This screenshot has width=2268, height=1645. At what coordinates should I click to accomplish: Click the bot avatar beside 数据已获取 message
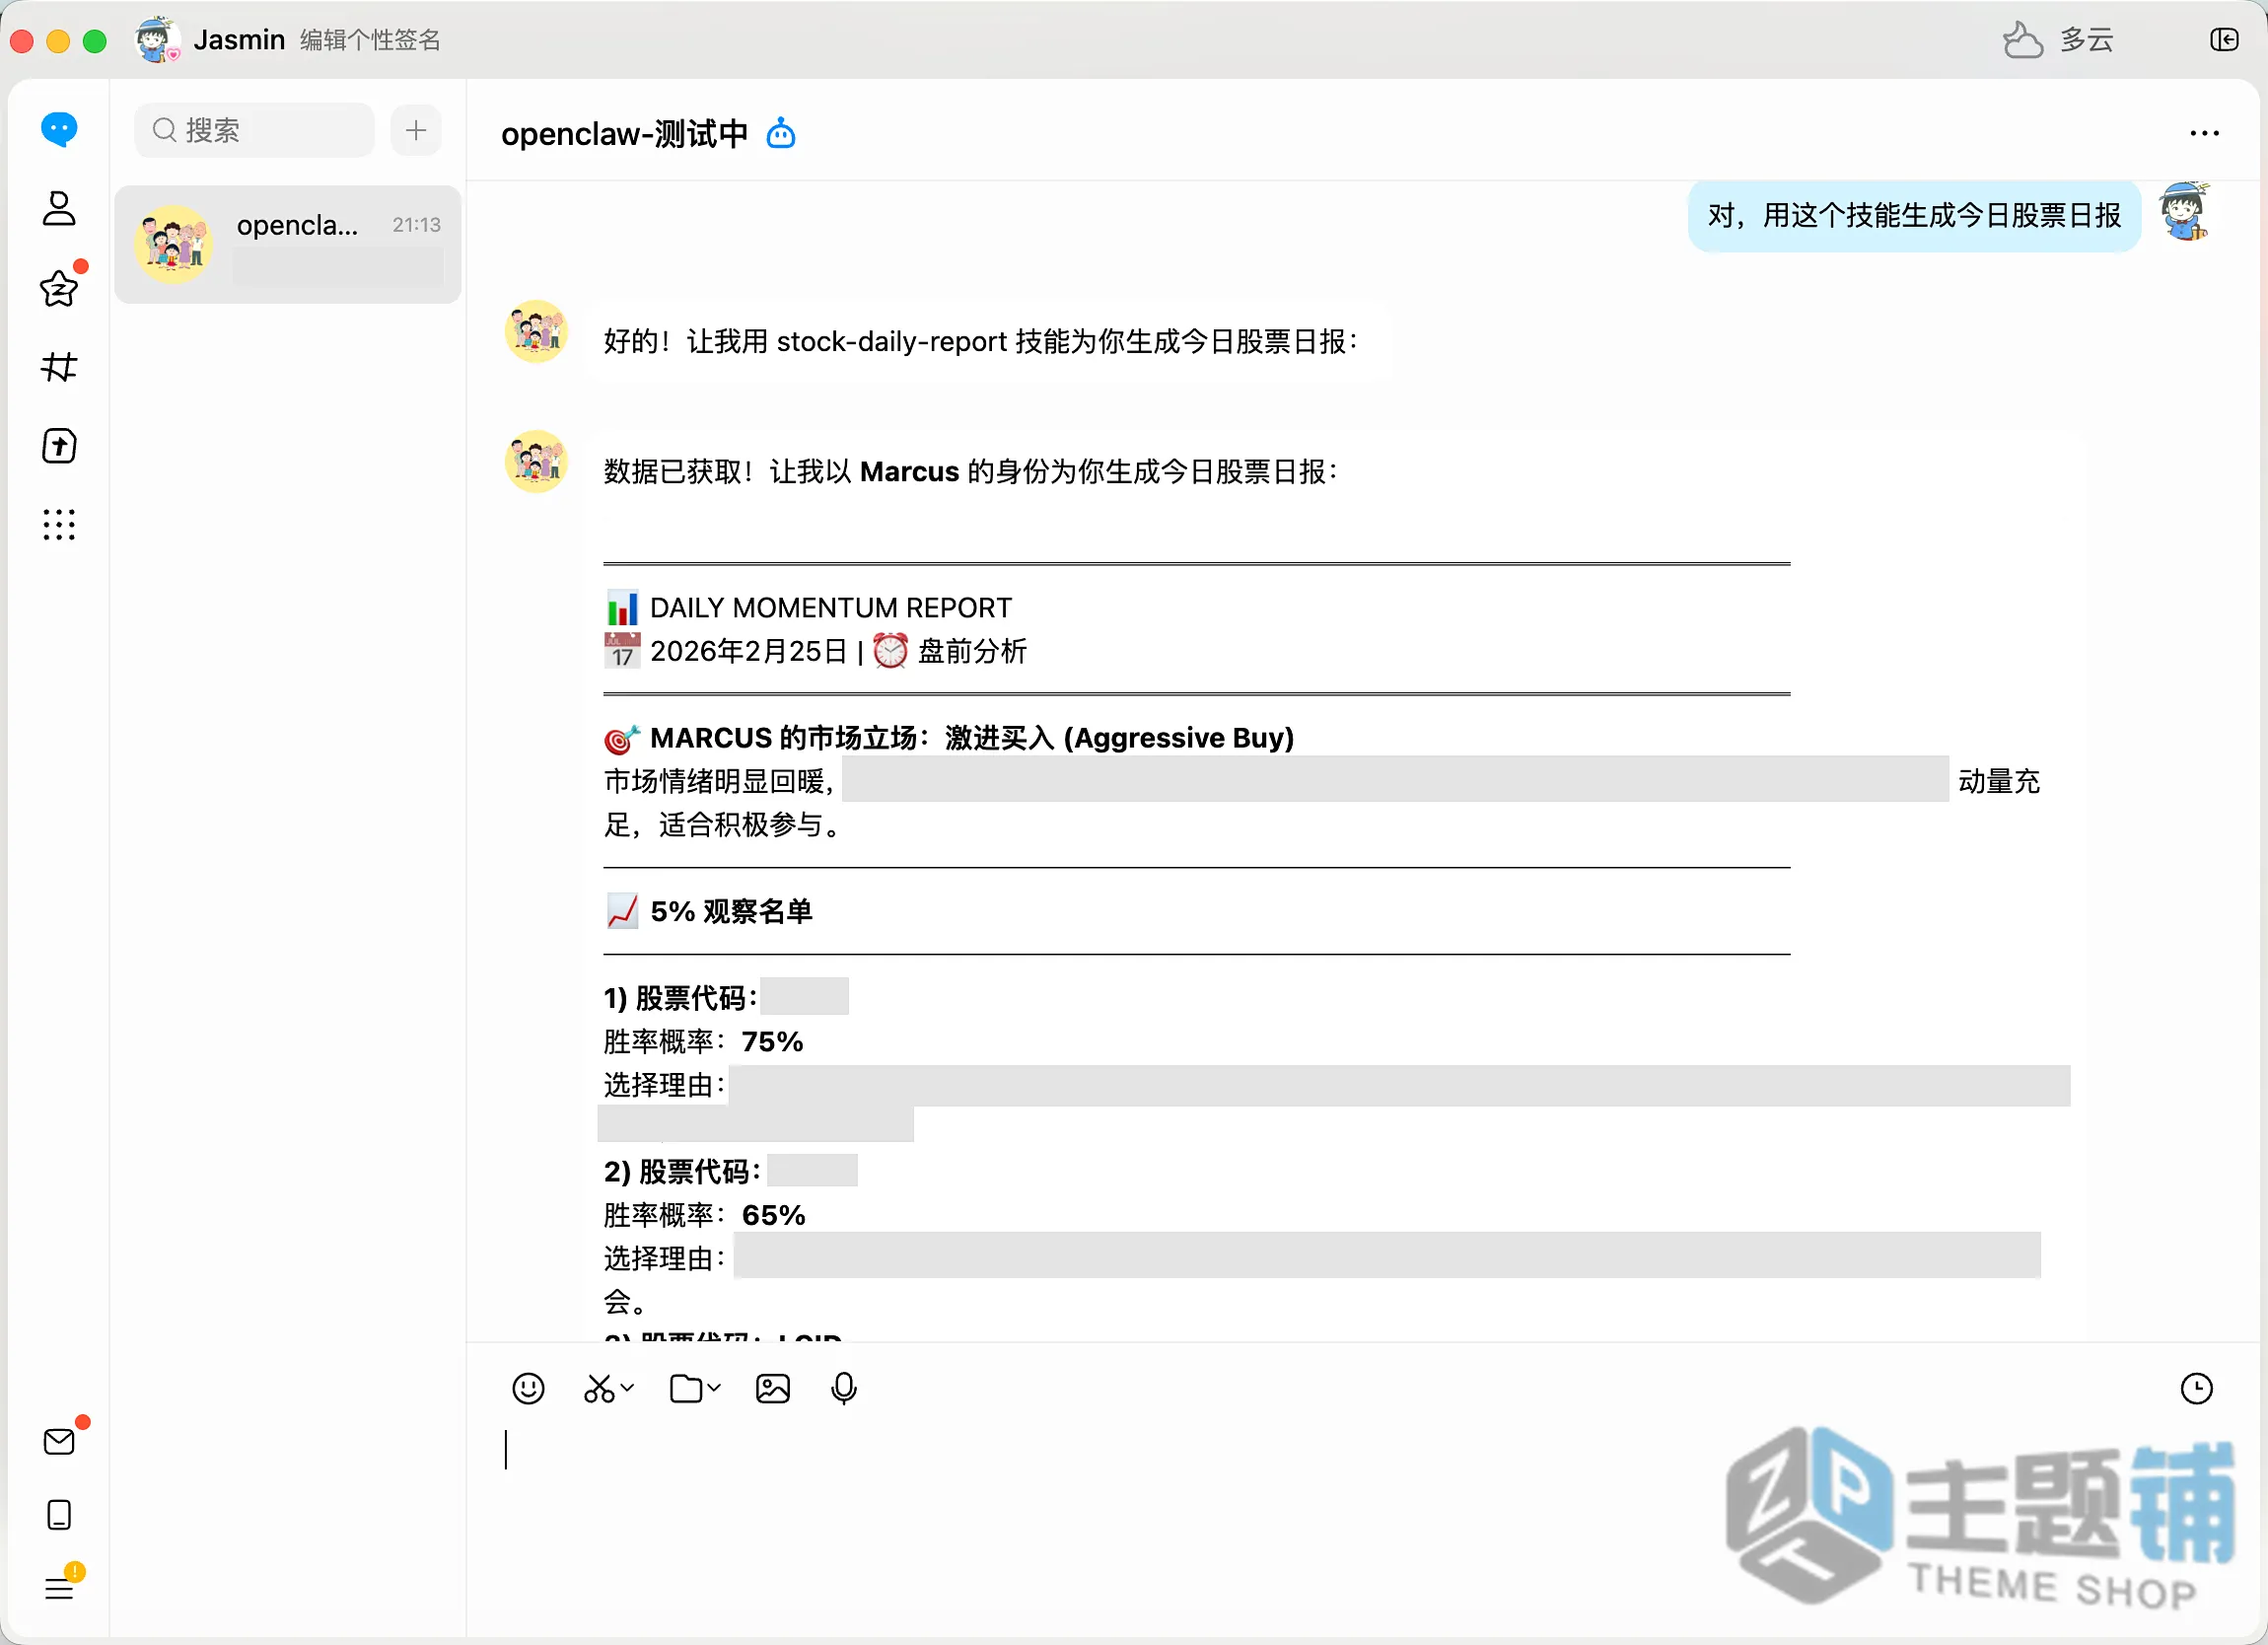[536, 461]
